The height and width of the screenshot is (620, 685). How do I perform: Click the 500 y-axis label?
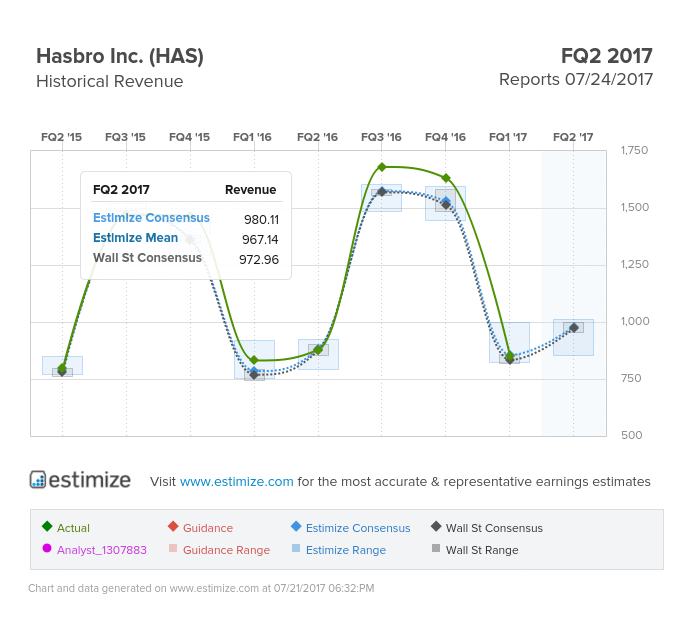(x=632, y=435)
